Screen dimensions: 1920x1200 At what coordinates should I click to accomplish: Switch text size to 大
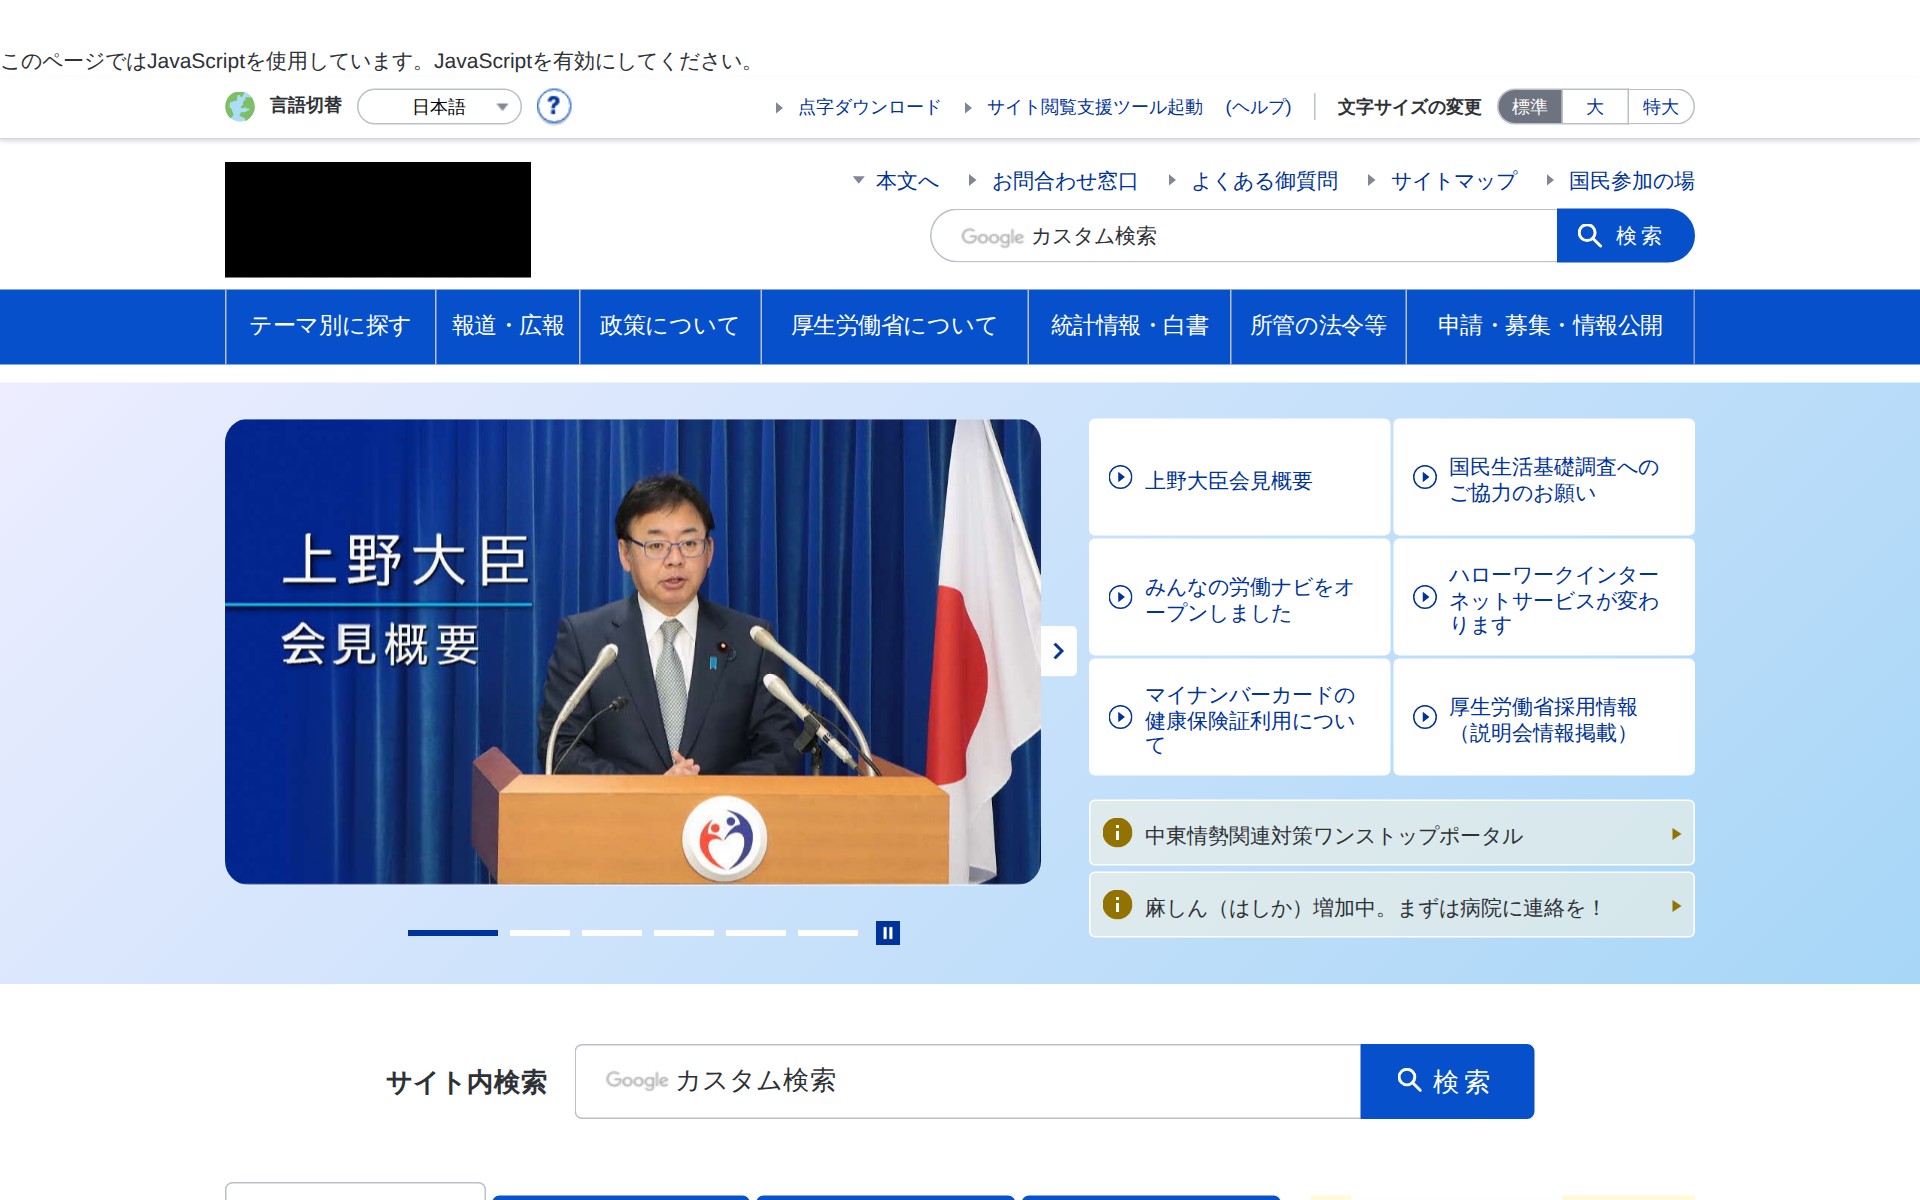coord(1594,107)
